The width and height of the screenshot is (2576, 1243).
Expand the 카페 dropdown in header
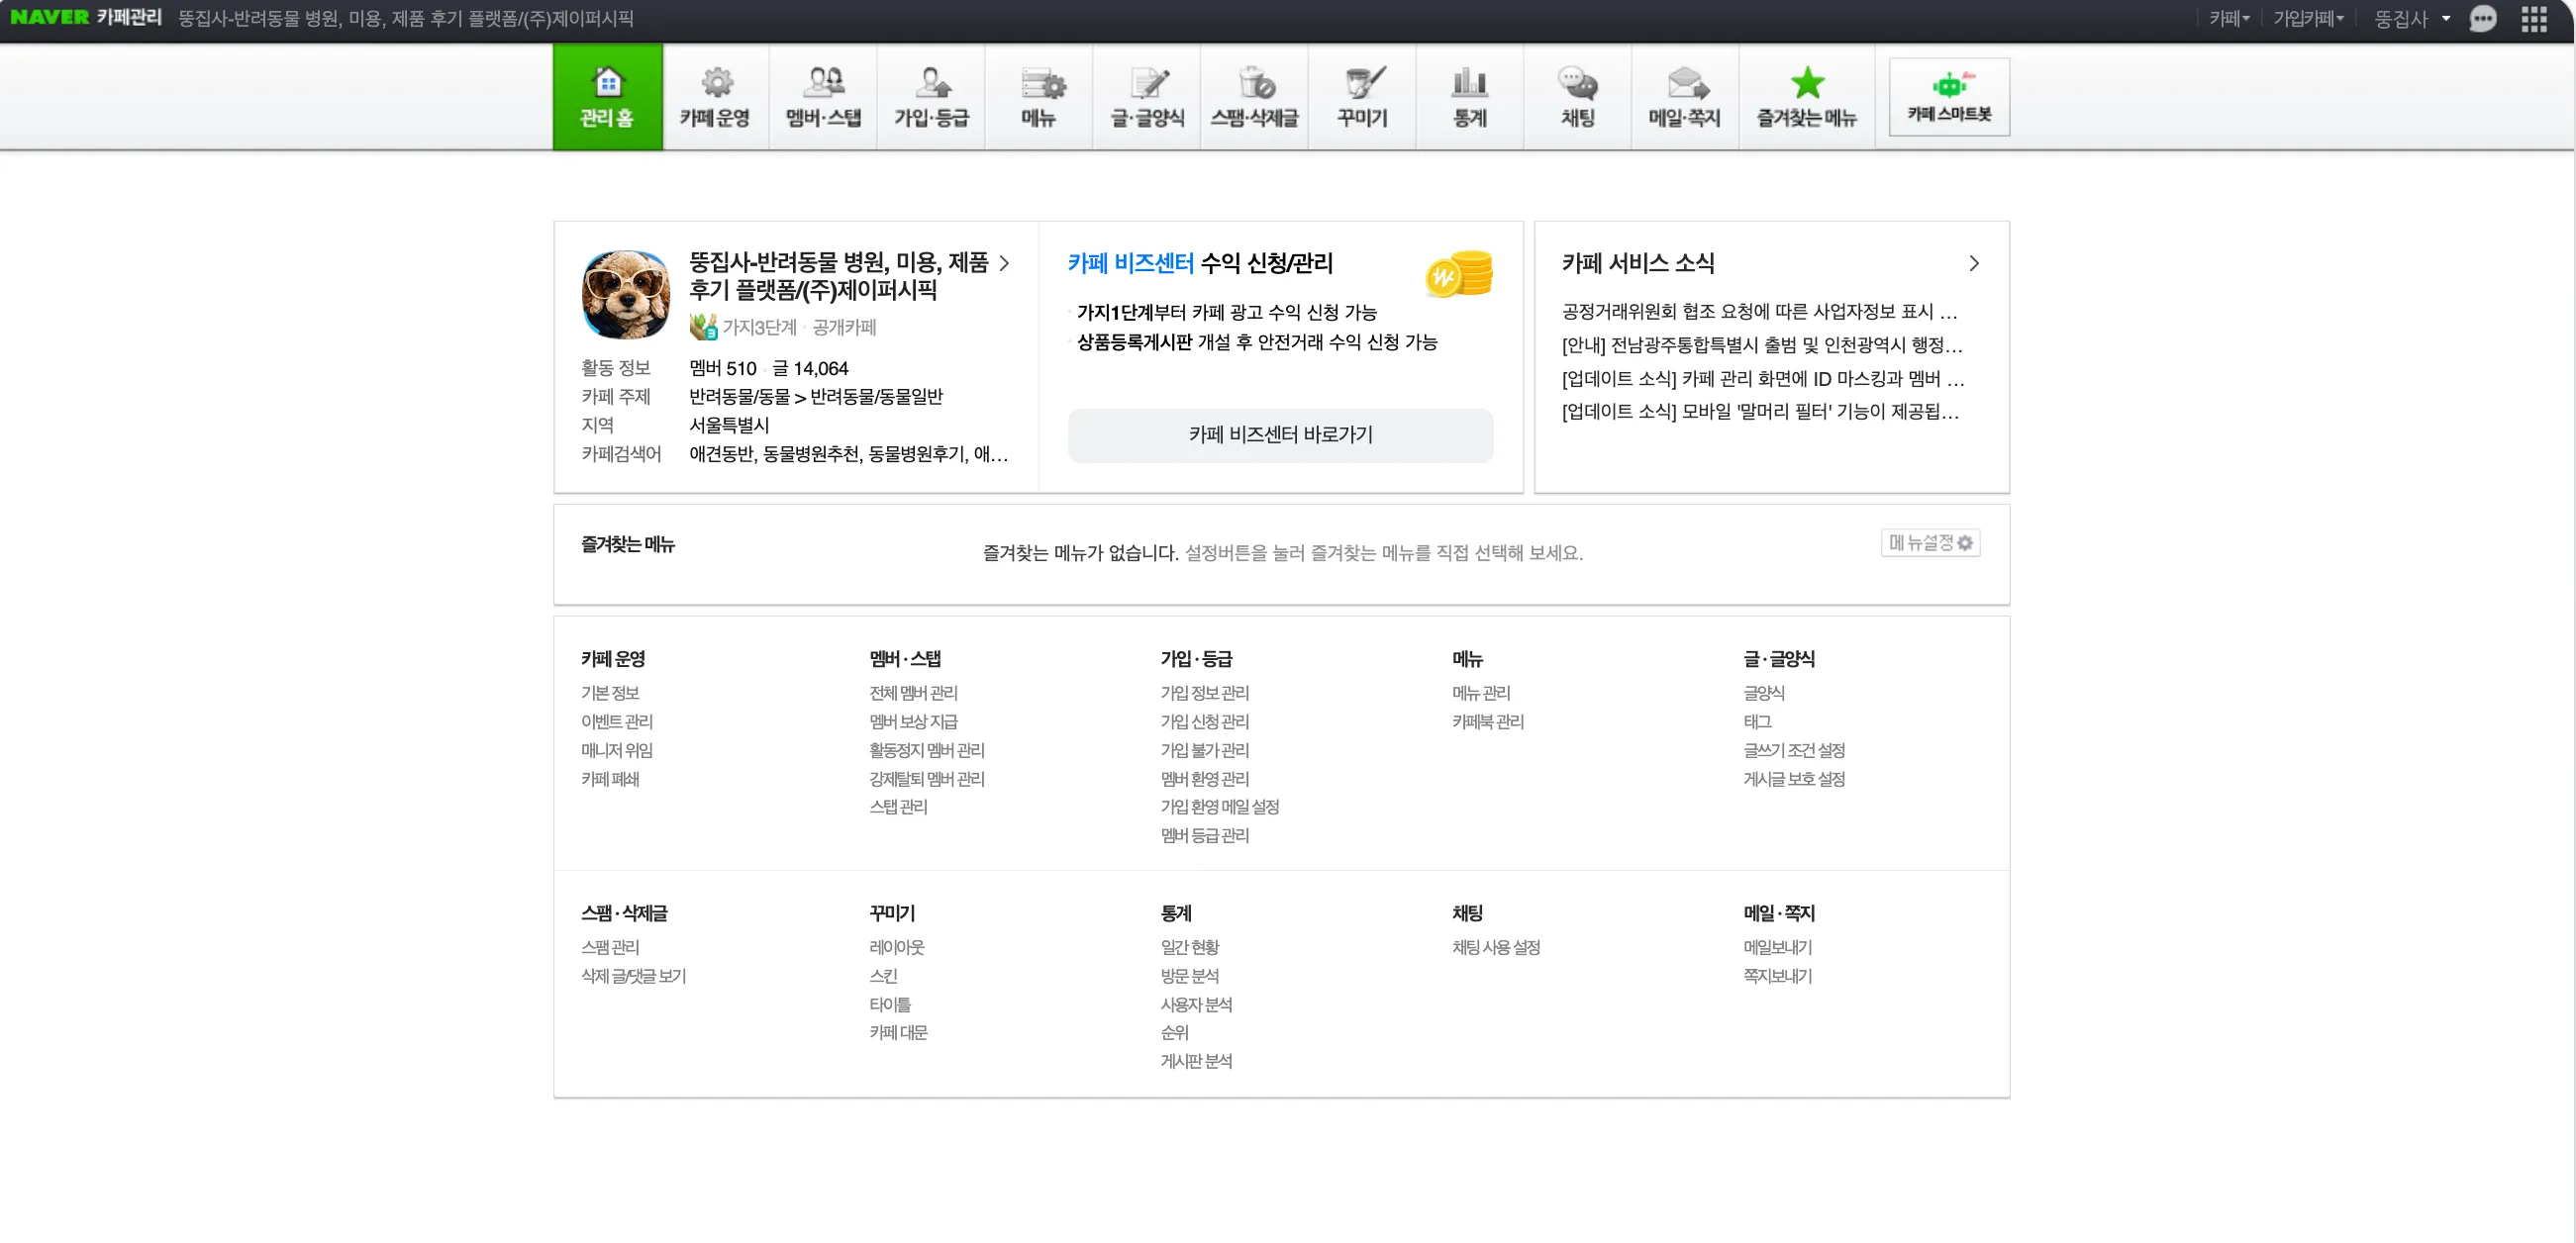coord(2229,19)
